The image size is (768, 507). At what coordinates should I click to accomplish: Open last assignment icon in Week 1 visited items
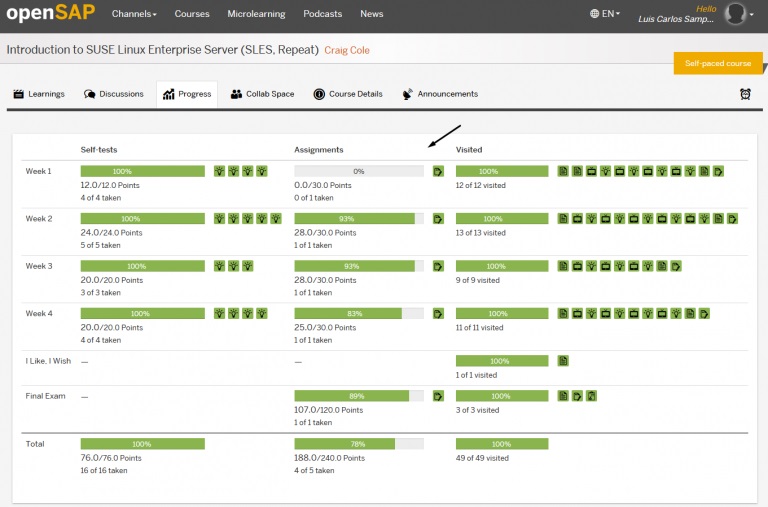[719, 171]
